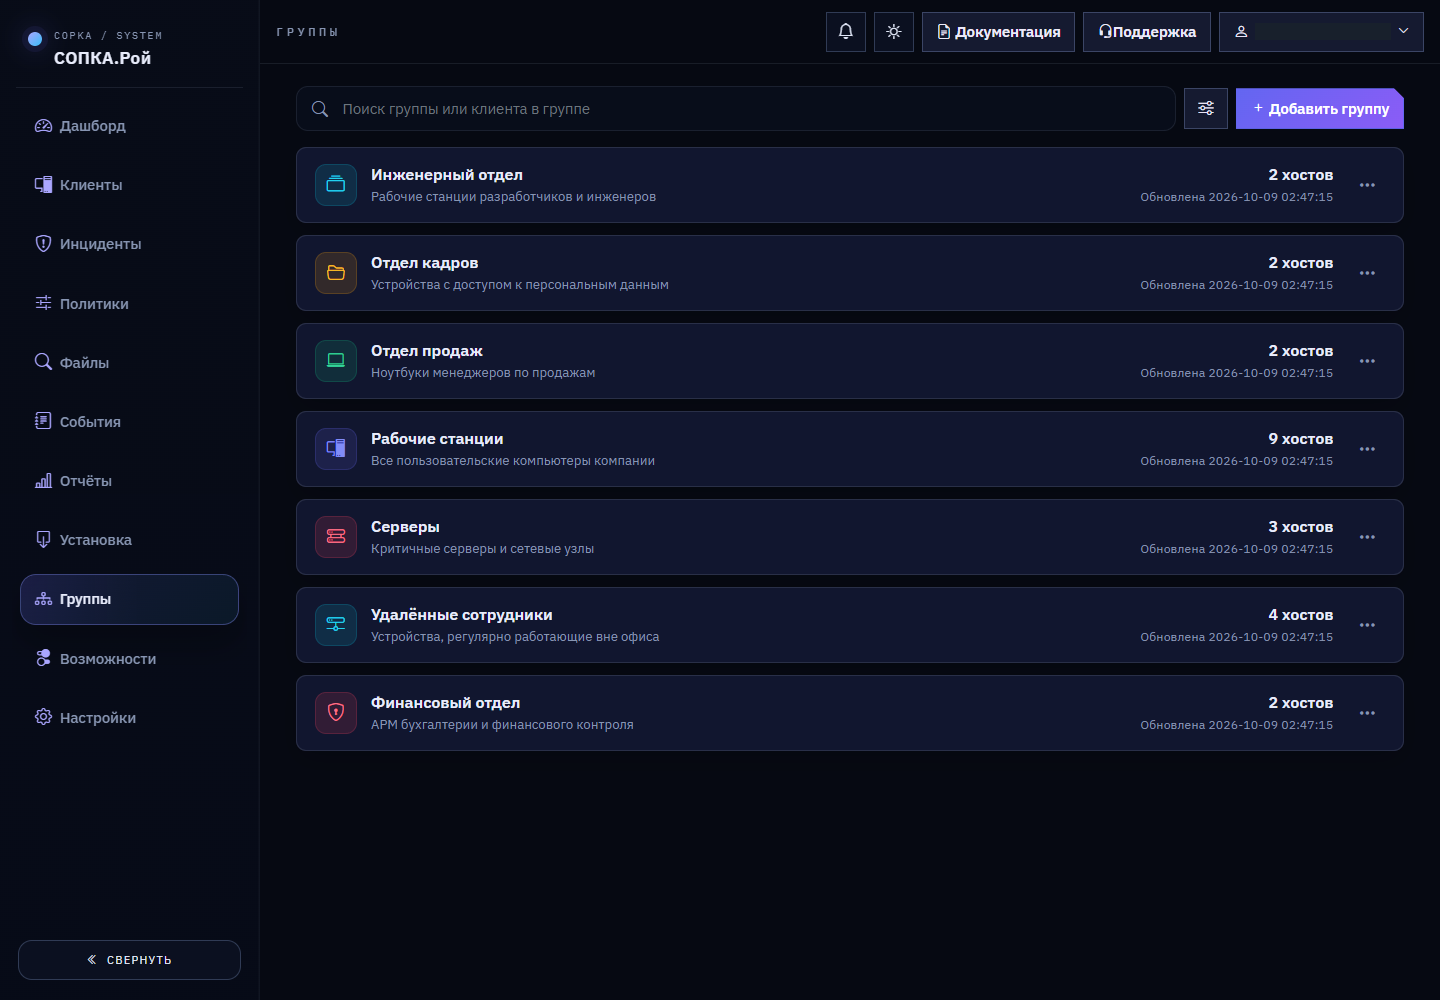Open Настройки in the sidebar
Screen dimensions: 1440x1000
(x=130, y=718)
